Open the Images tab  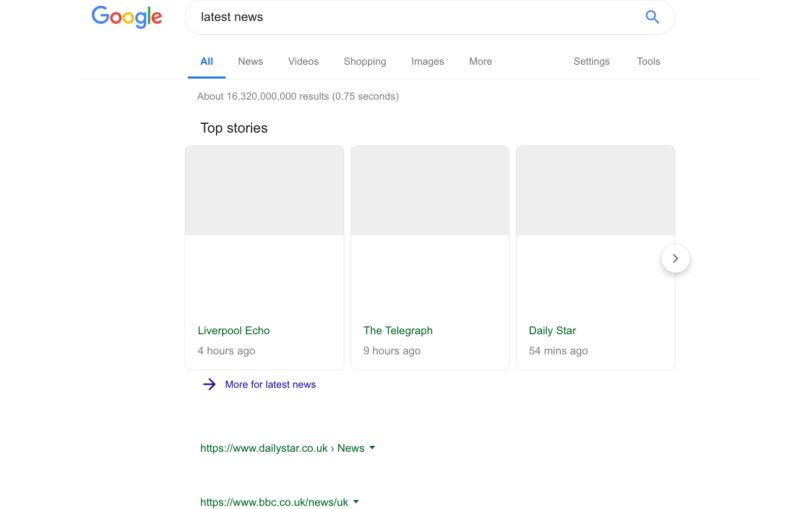427,61
